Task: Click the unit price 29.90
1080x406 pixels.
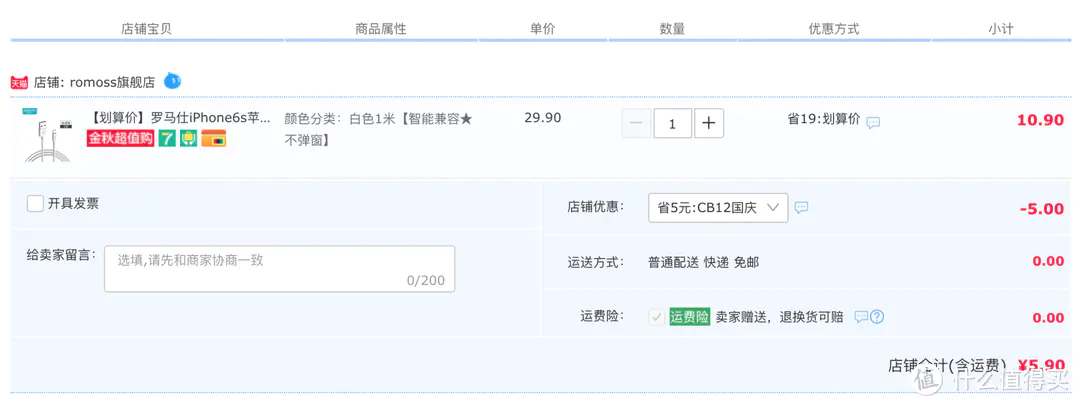Action: (543, 118)
